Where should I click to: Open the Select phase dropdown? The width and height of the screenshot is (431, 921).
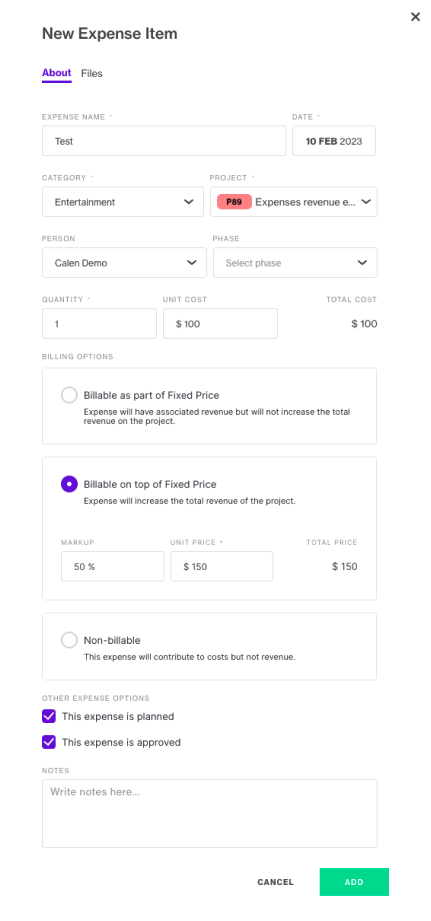point(295,263)
